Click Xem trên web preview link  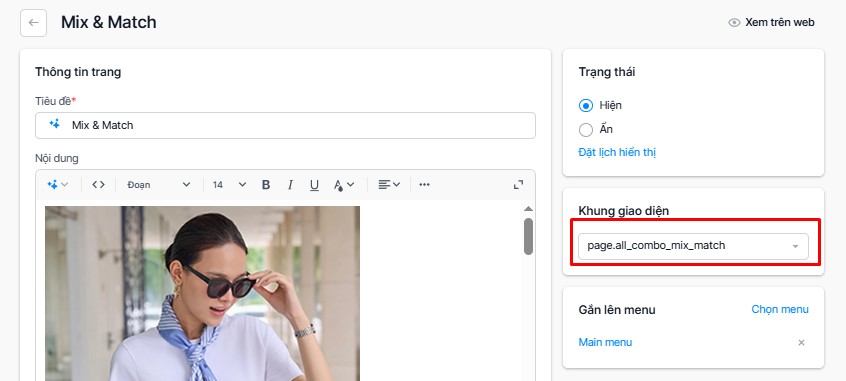click(772, 23)
